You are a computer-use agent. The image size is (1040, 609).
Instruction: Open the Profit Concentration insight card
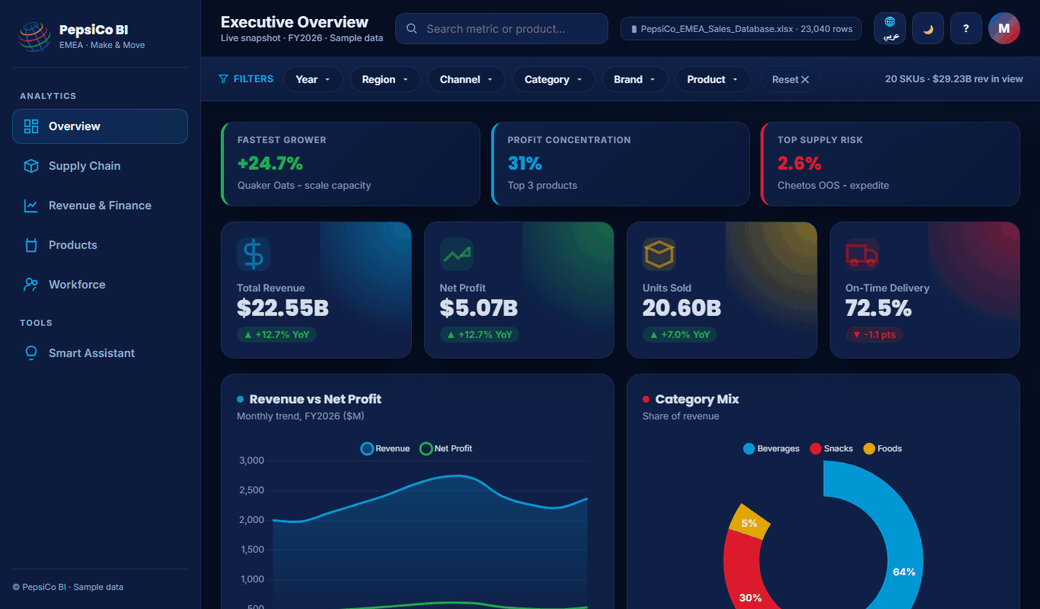pyautogui.click(x=620, y=164)
